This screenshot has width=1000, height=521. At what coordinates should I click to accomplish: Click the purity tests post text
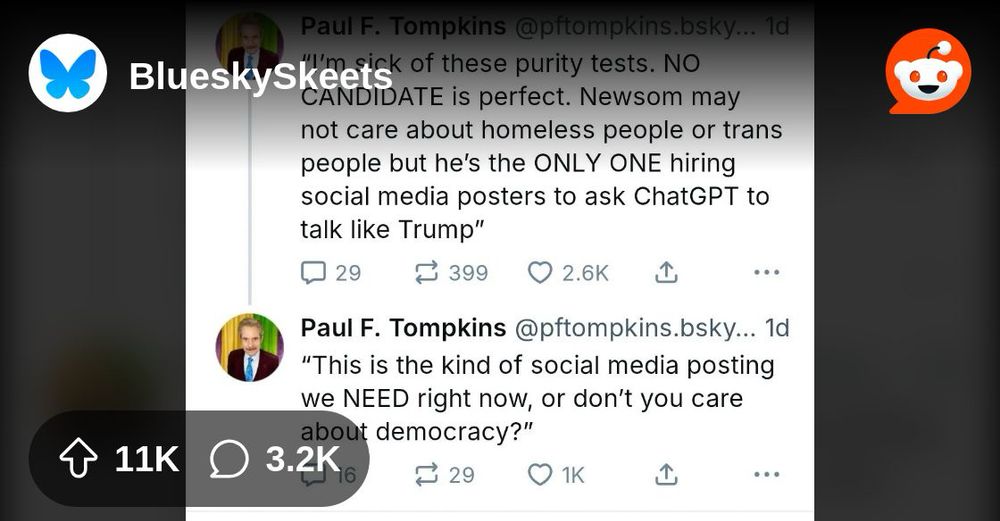540,145
